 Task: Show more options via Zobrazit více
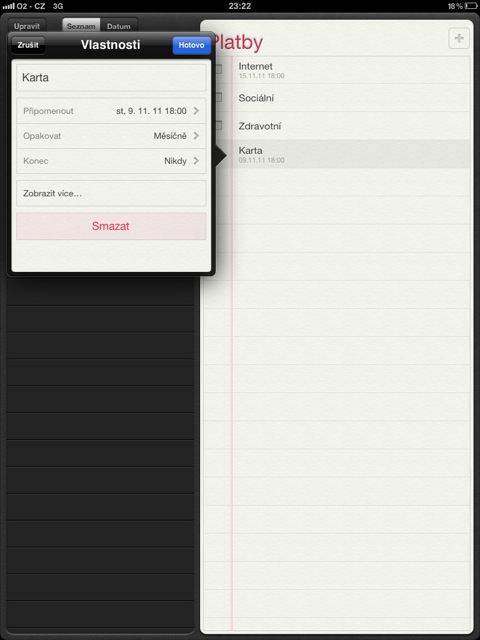coord(111,193)
